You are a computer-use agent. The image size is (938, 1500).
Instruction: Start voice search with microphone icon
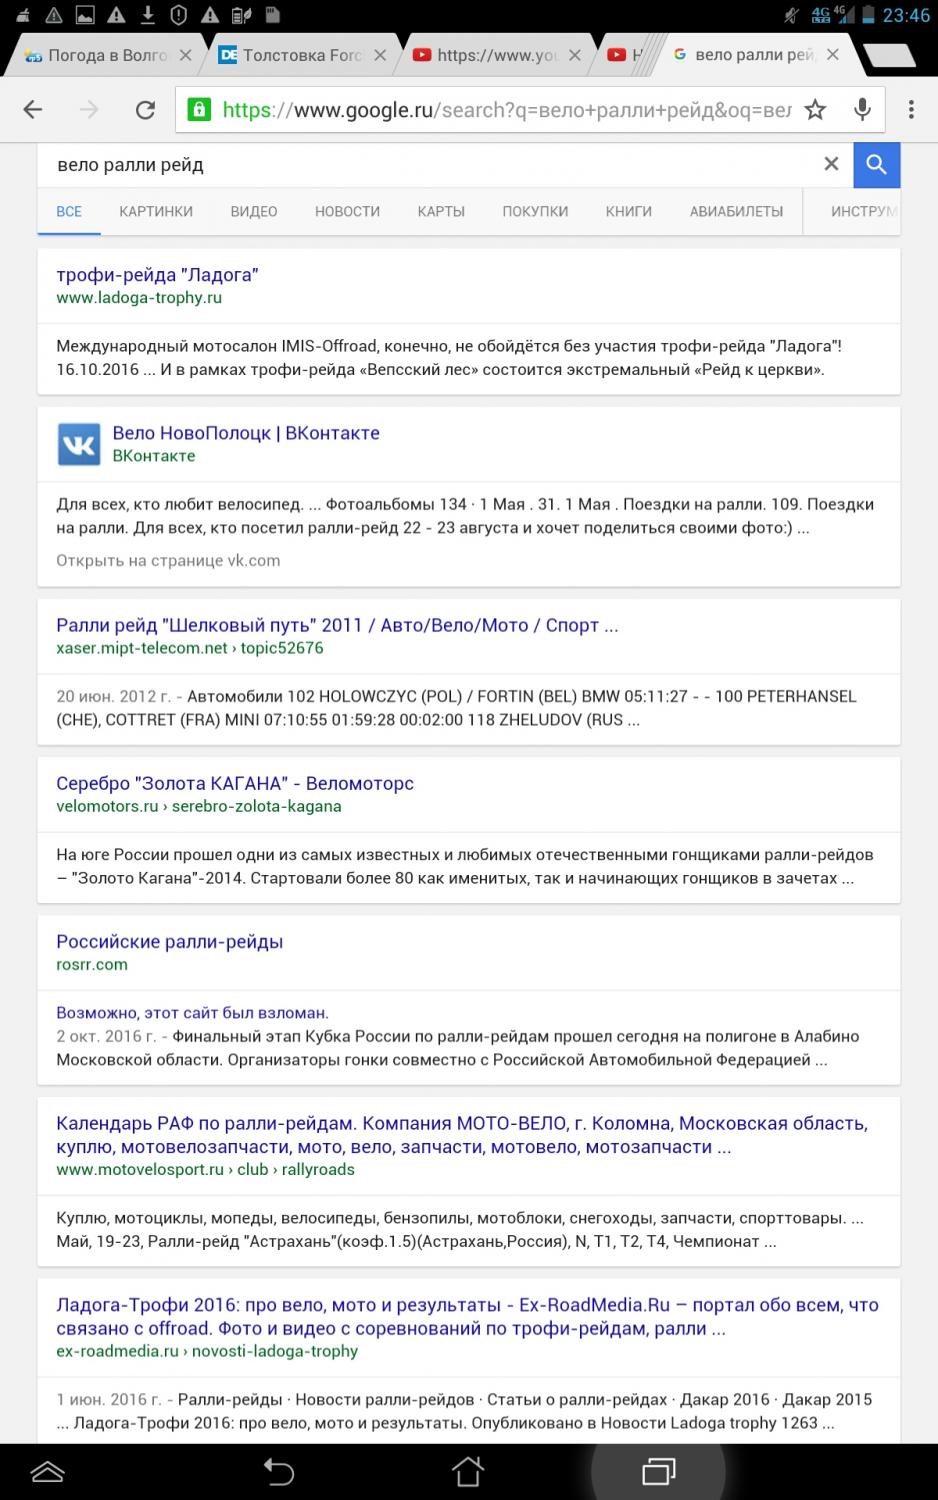[x=862, y=110]
